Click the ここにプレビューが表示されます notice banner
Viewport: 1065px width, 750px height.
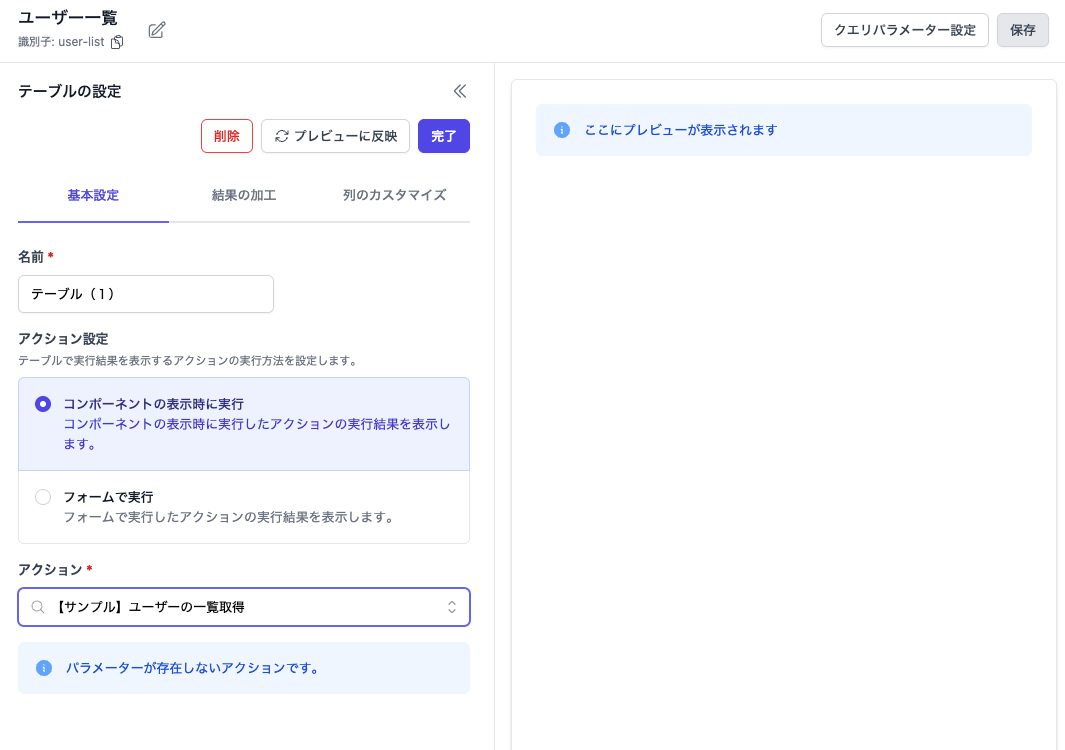click(783, 130)
